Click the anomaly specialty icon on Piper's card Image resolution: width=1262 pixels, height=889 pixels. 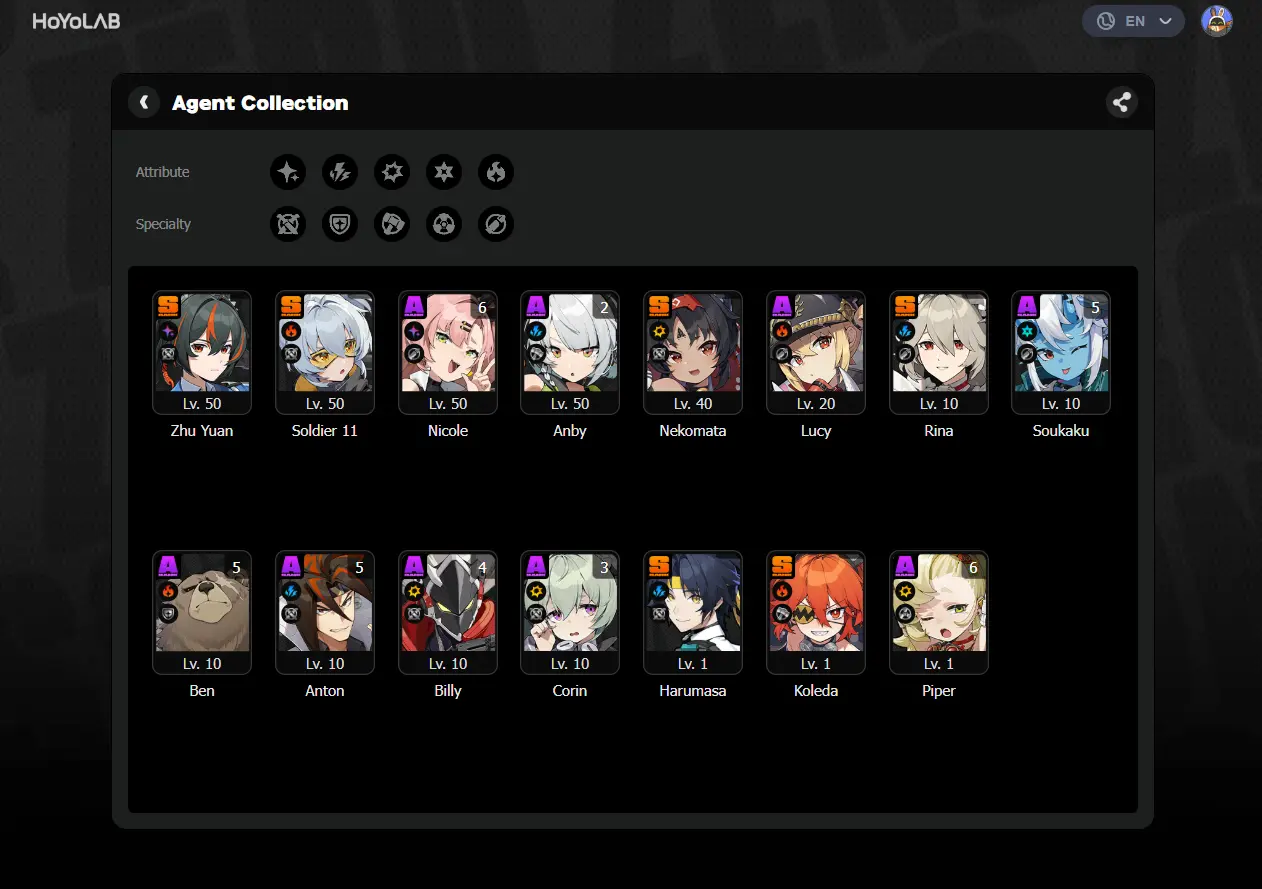point(905,613)
